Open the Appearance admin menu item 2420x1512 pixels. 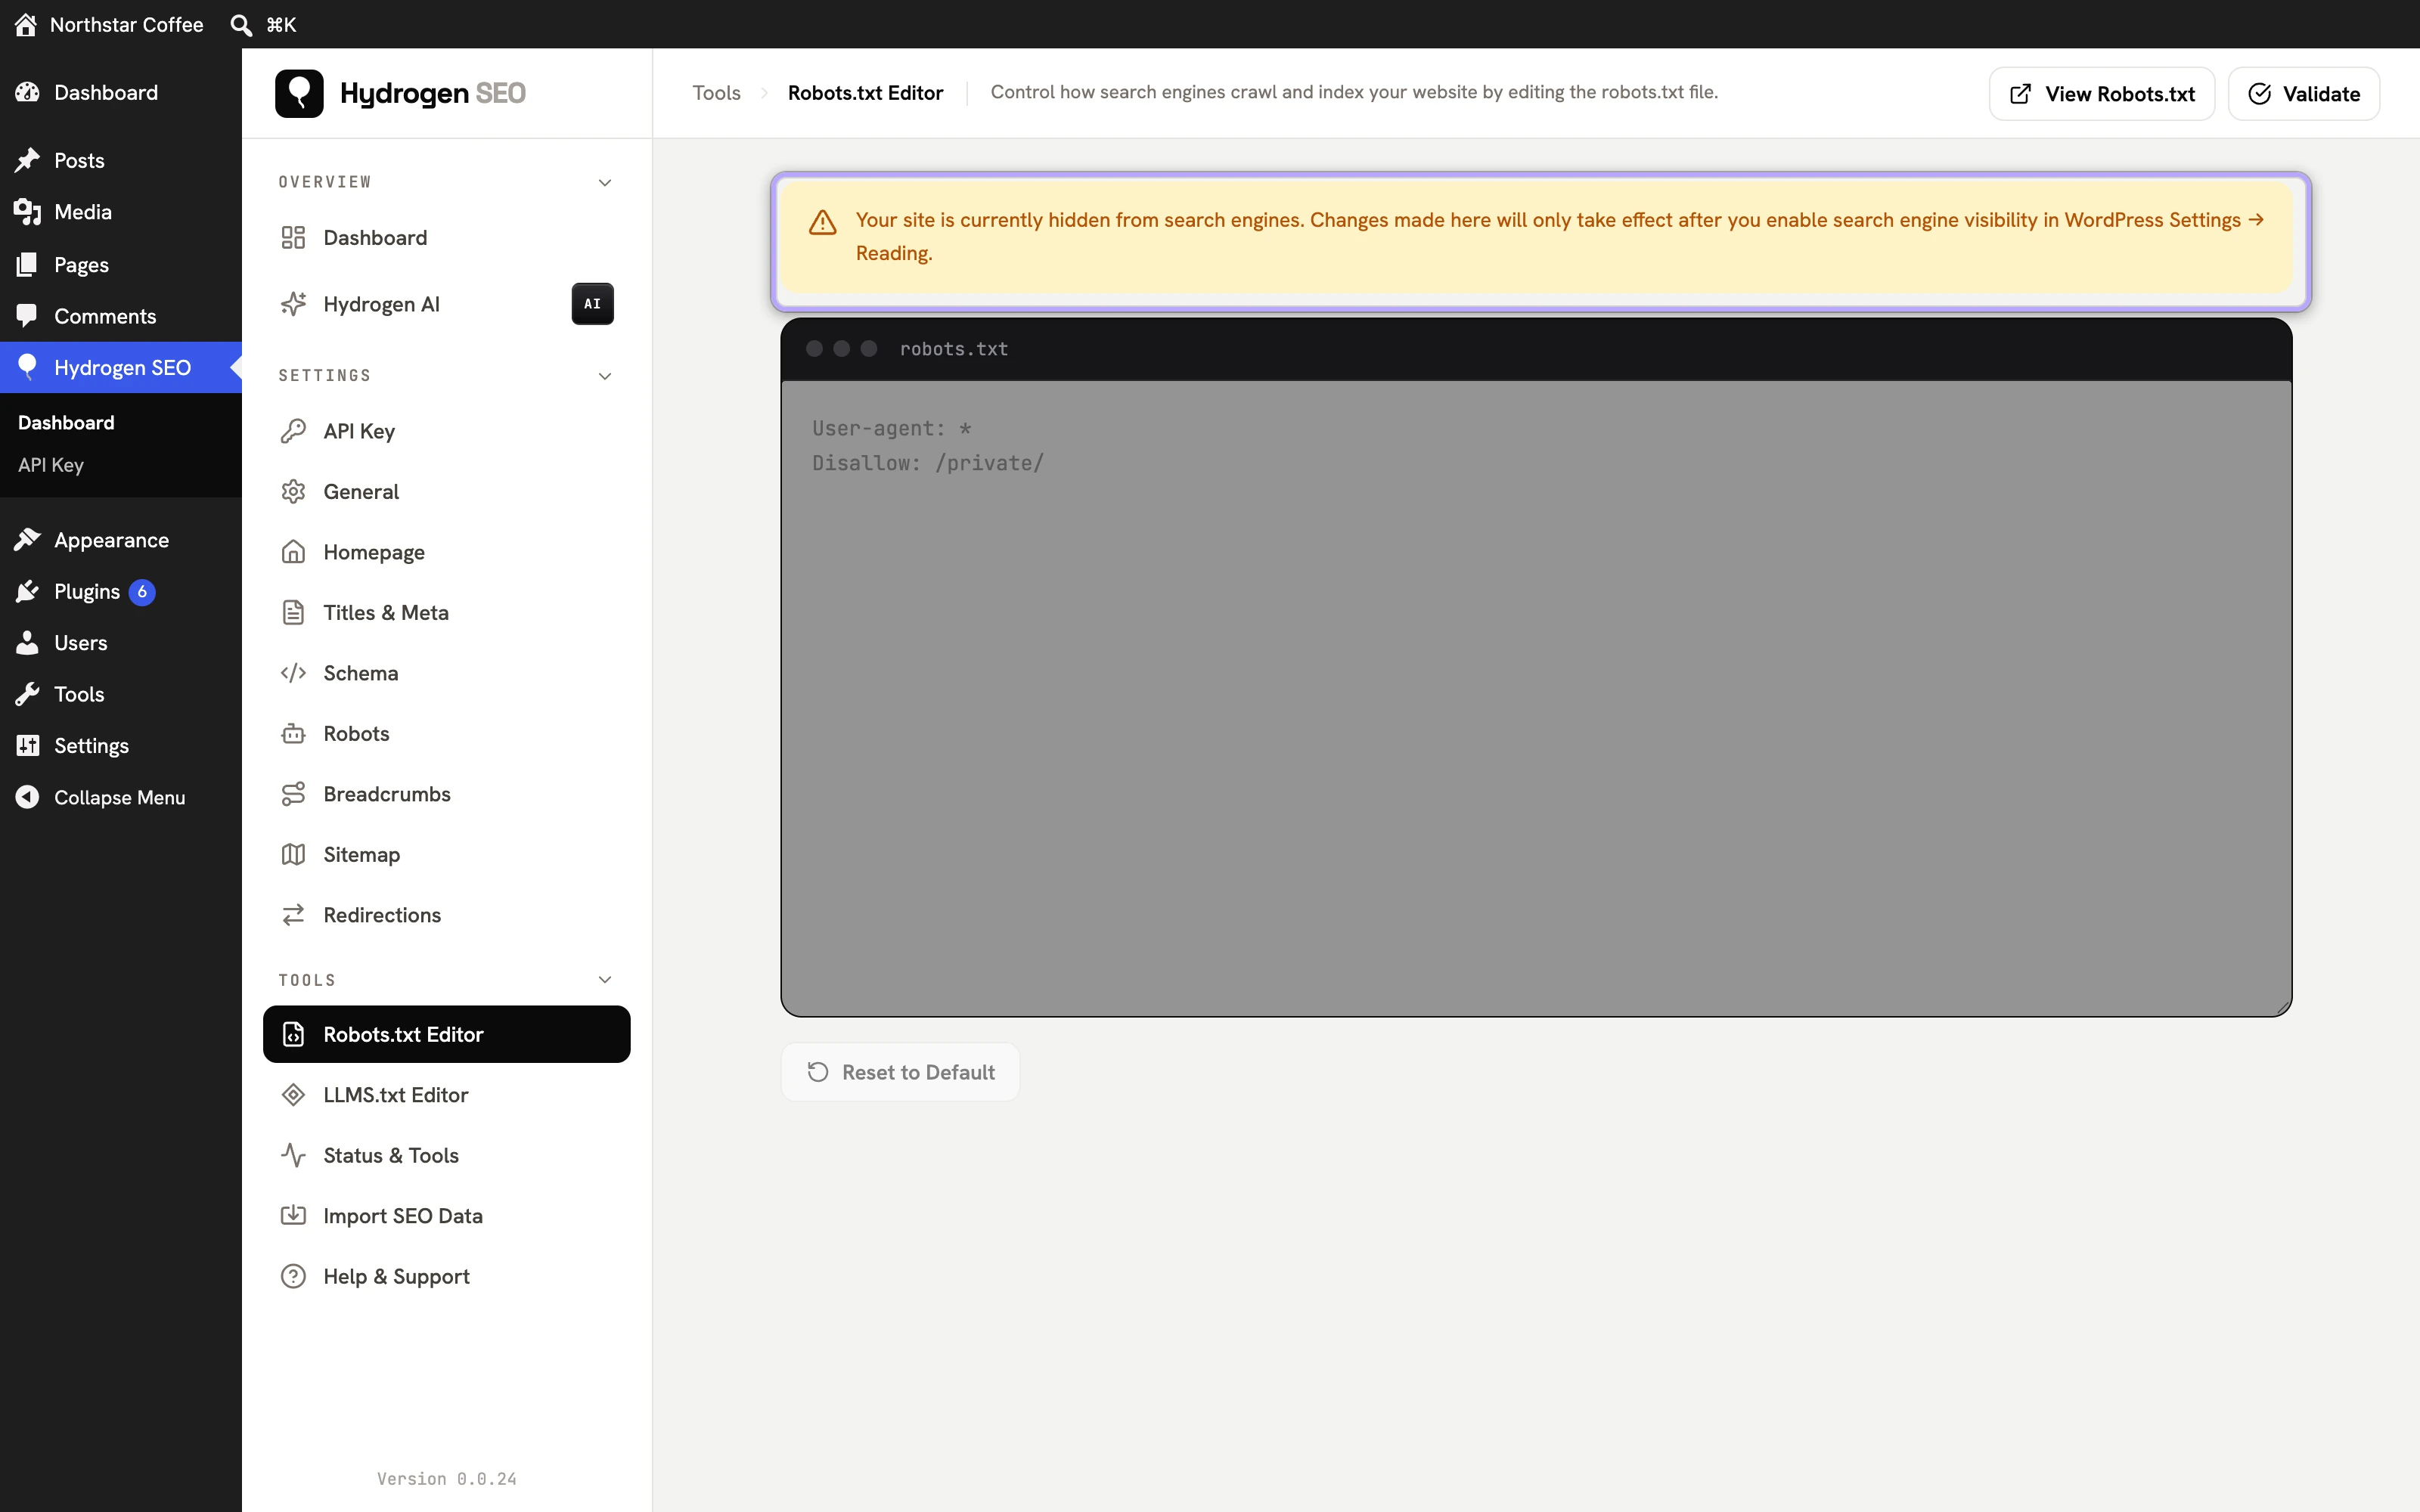121,540
